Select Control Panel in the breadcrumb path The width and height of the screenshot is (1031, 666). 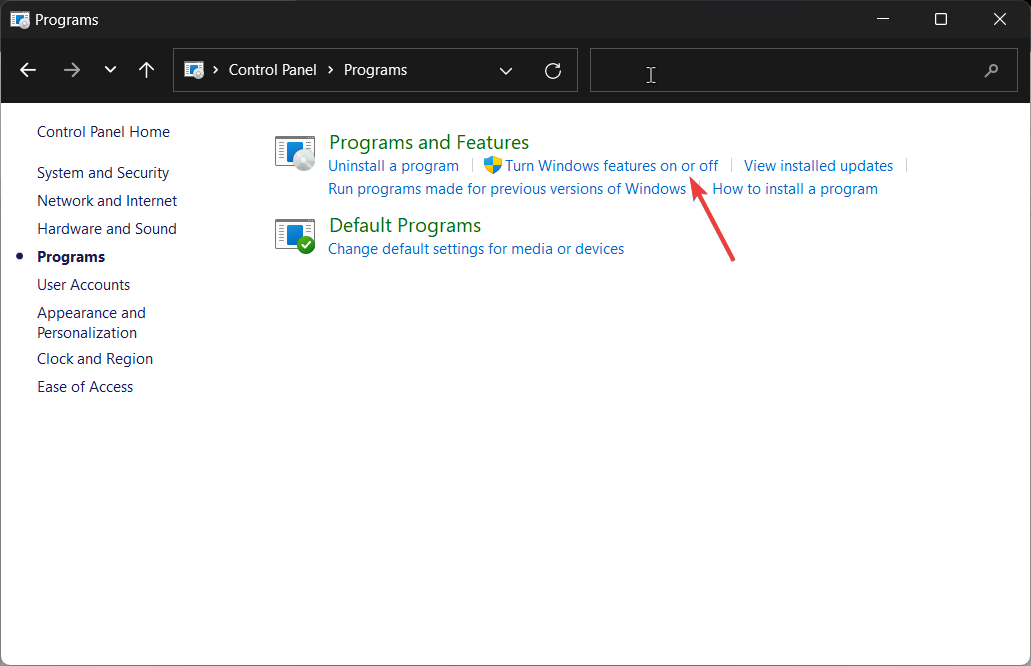[272, 70]
